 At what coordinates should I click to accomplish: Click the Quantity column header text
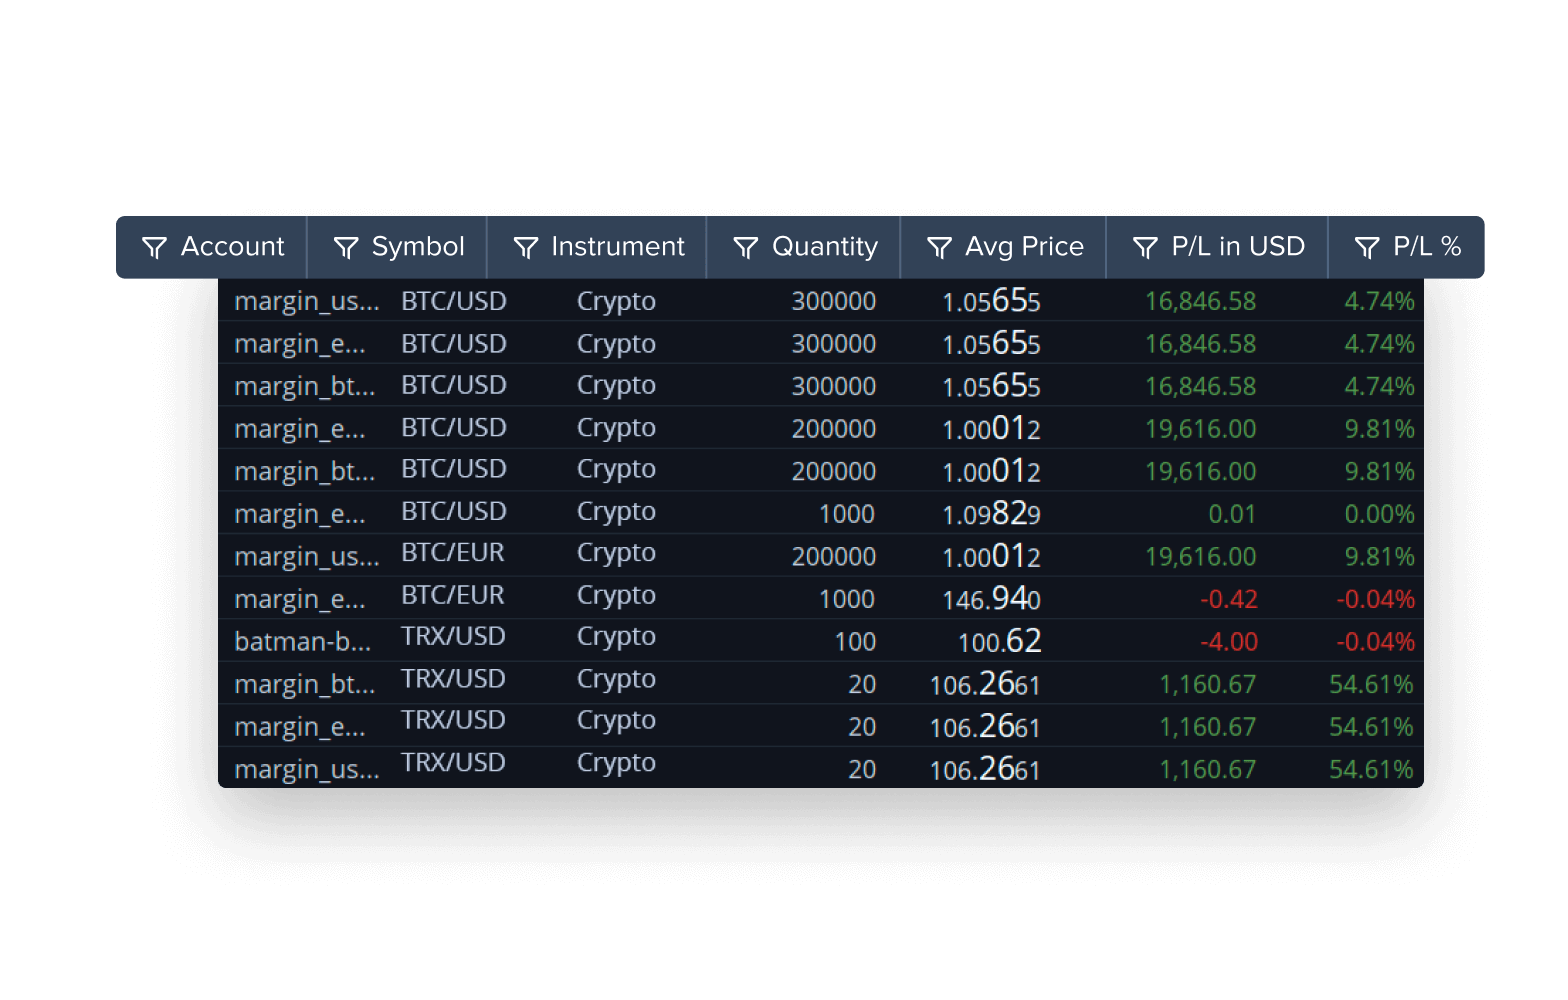tap(825, 247)
